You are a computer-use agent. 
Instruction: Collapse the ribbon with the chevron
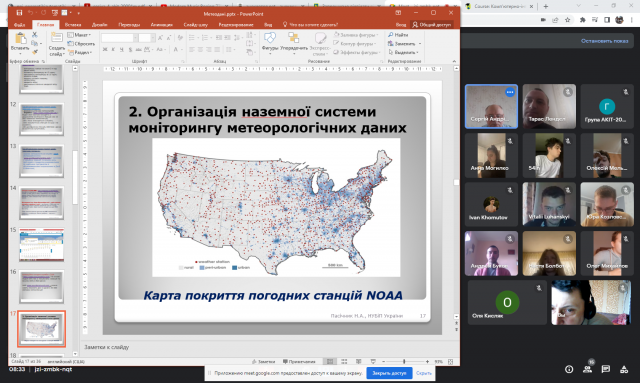pyautogui.click(x=454, y=61)
